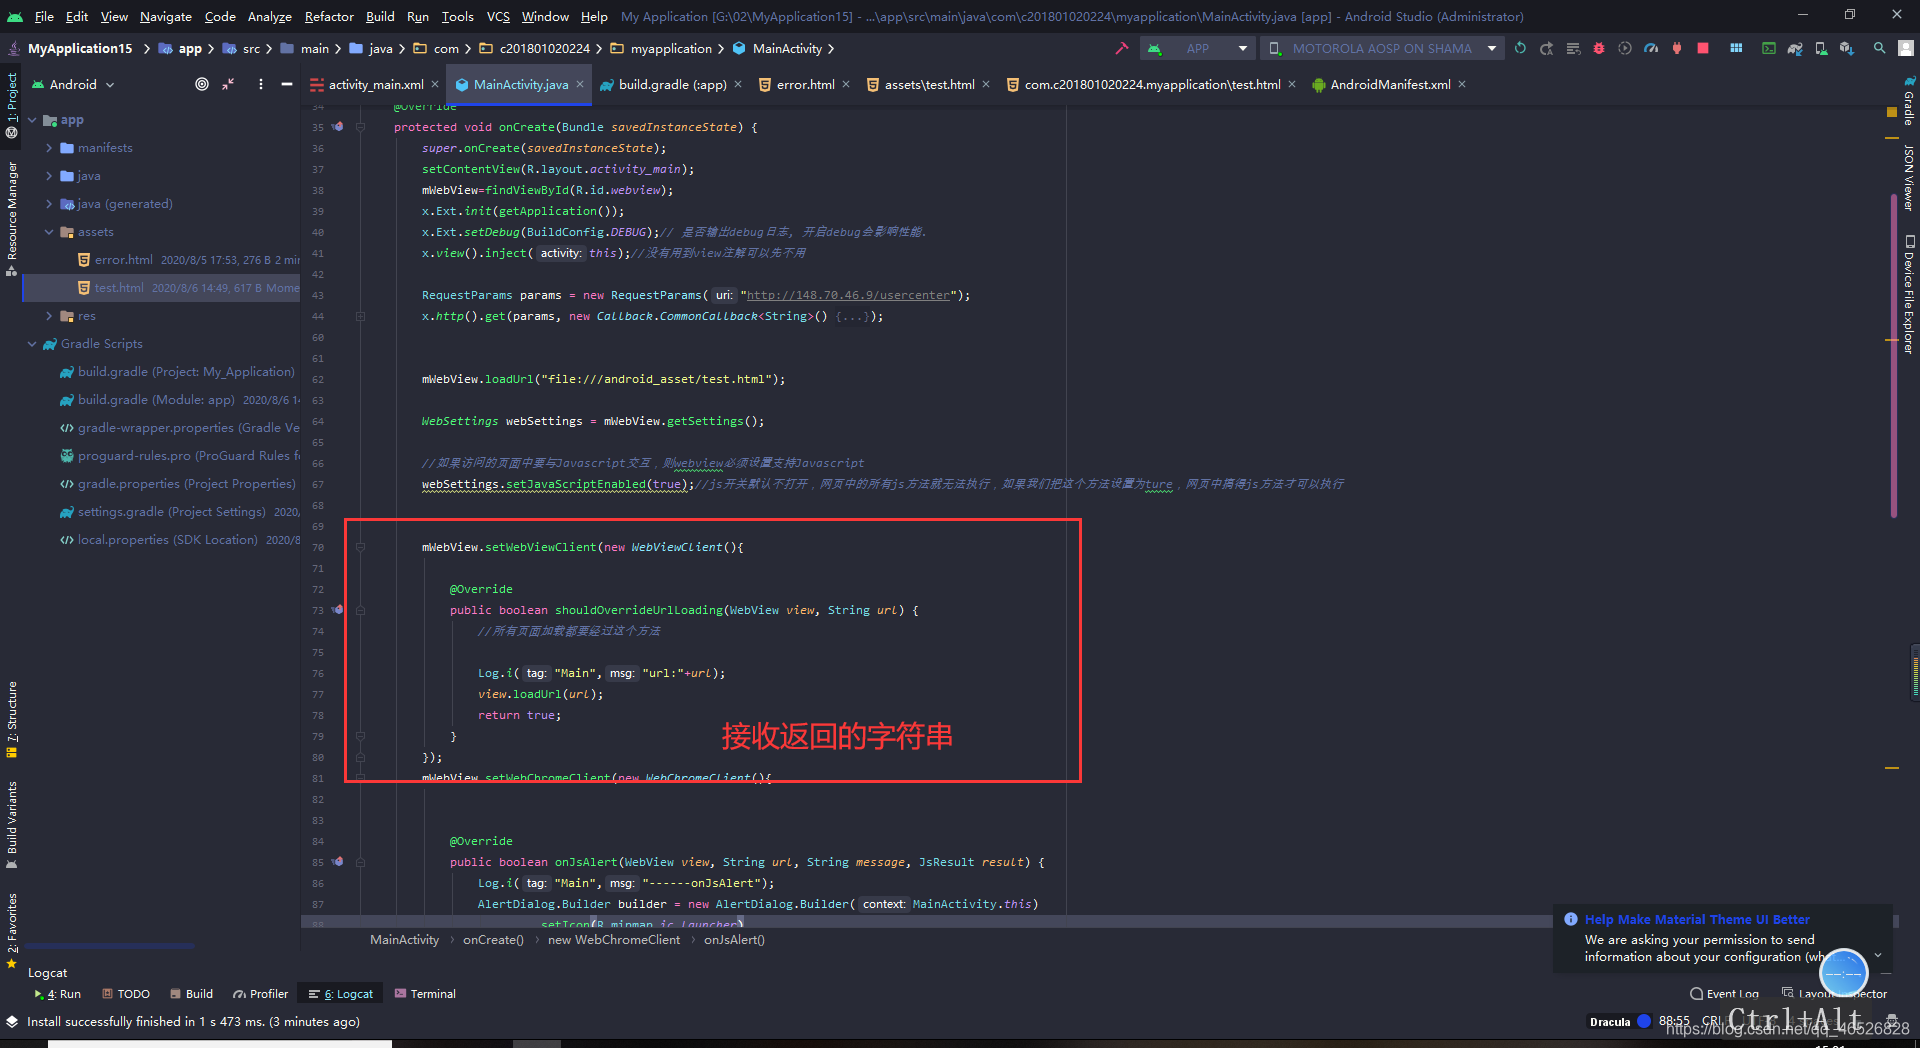Open the Android project view dropdown
This screenshot has width=1920, height=1048.
coord(74,84)
